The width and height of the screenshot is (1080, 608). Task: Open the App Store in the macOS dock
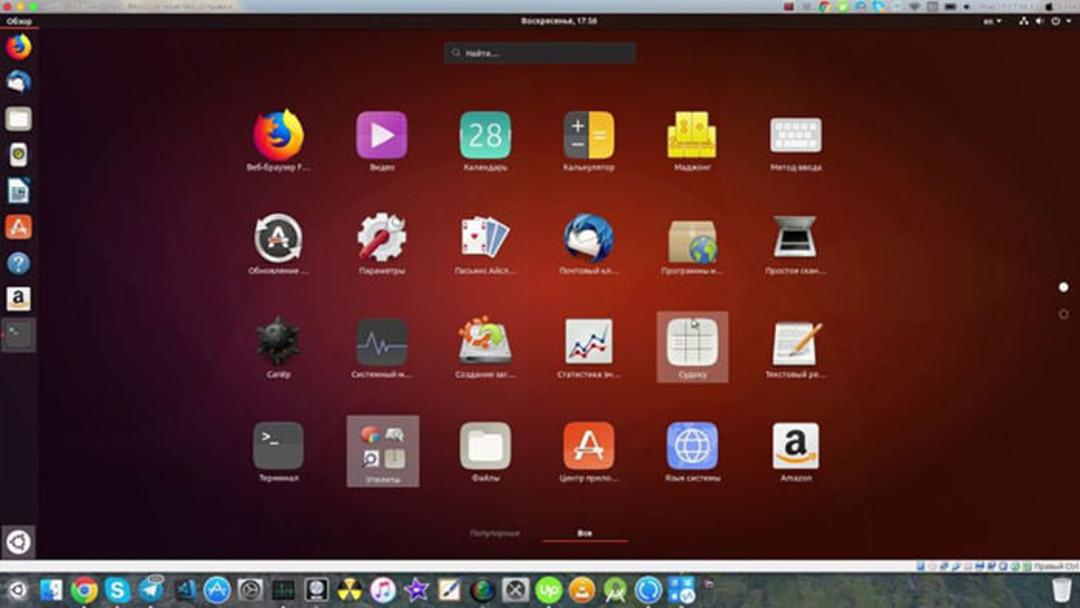[x=216, y=590]
